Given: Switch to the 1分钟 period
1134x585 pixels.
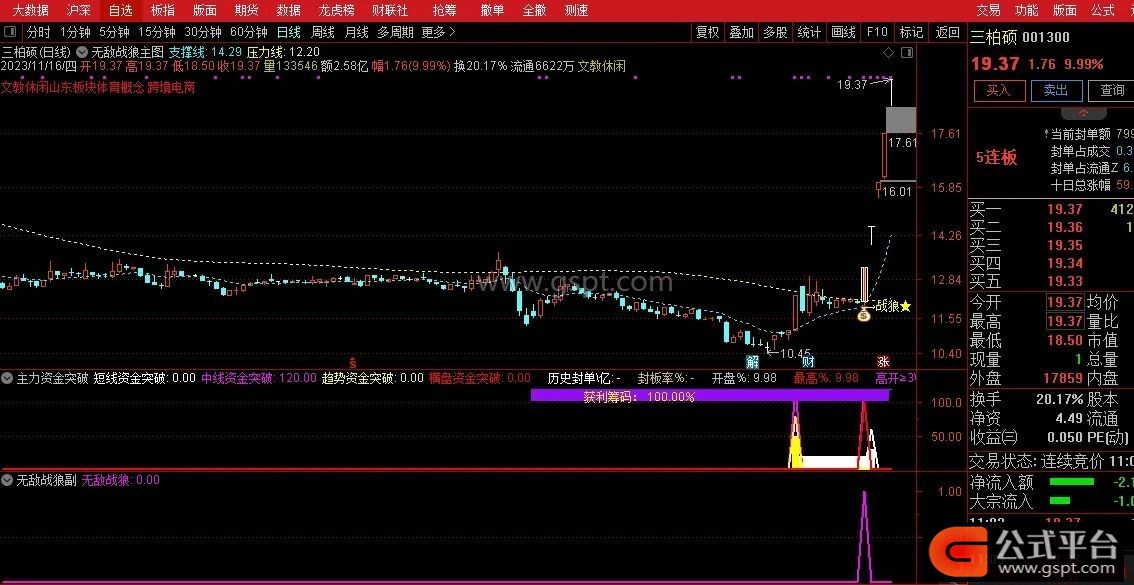Looking at the screenshot, I should tap(75, 32).
